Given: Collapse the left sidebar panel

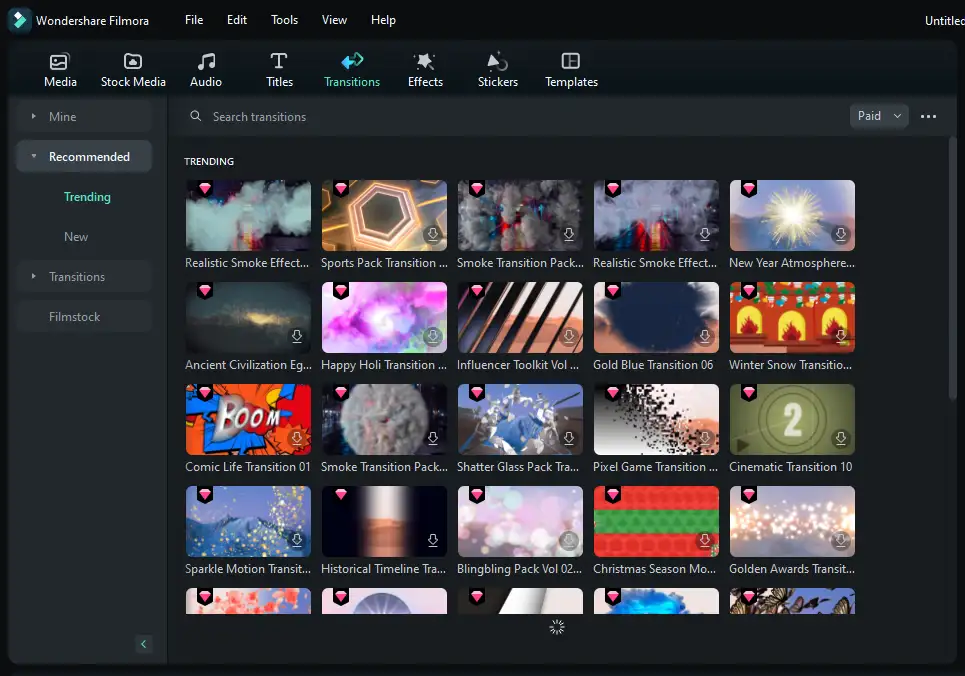Looking at the screenshot, I should [144, 644].
